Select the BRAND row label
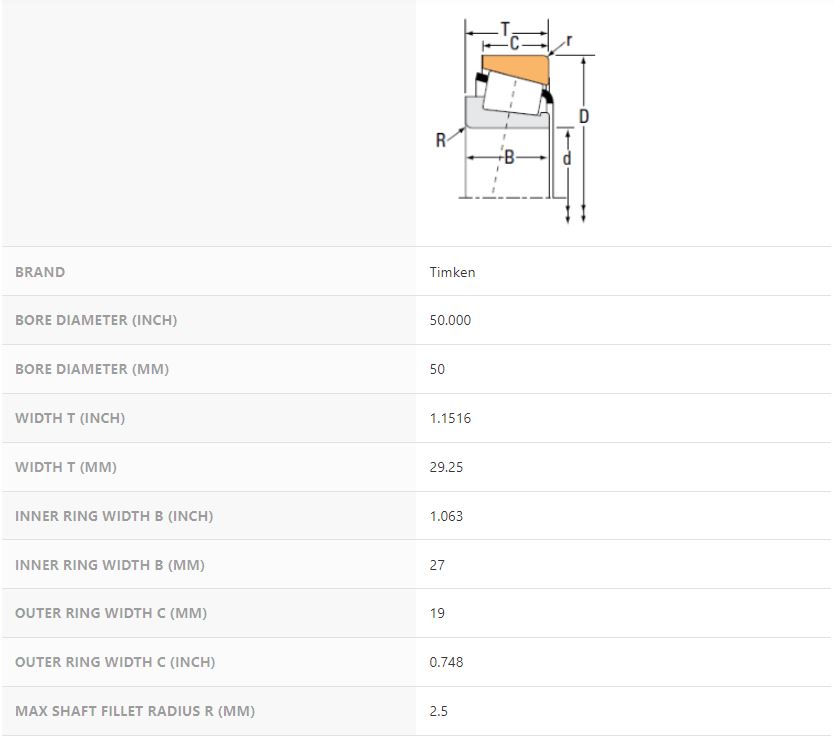 point(40,272)
